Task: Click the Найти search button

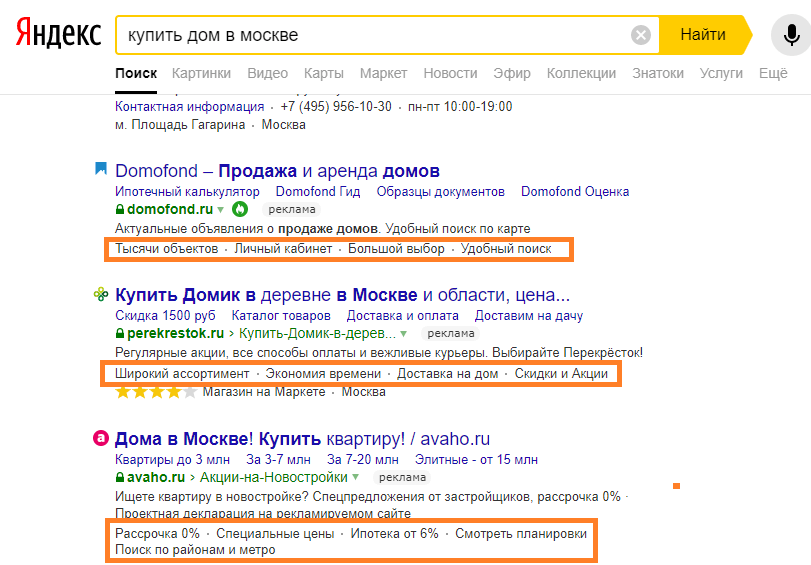Action: click(703, 35)
